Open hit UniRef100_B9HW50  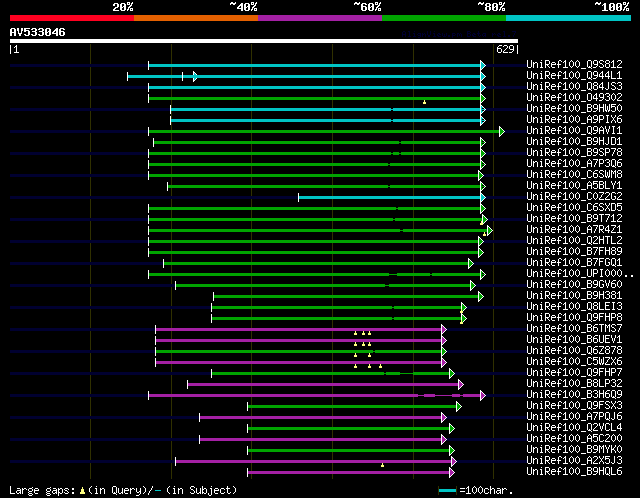[x=574, y=108]
